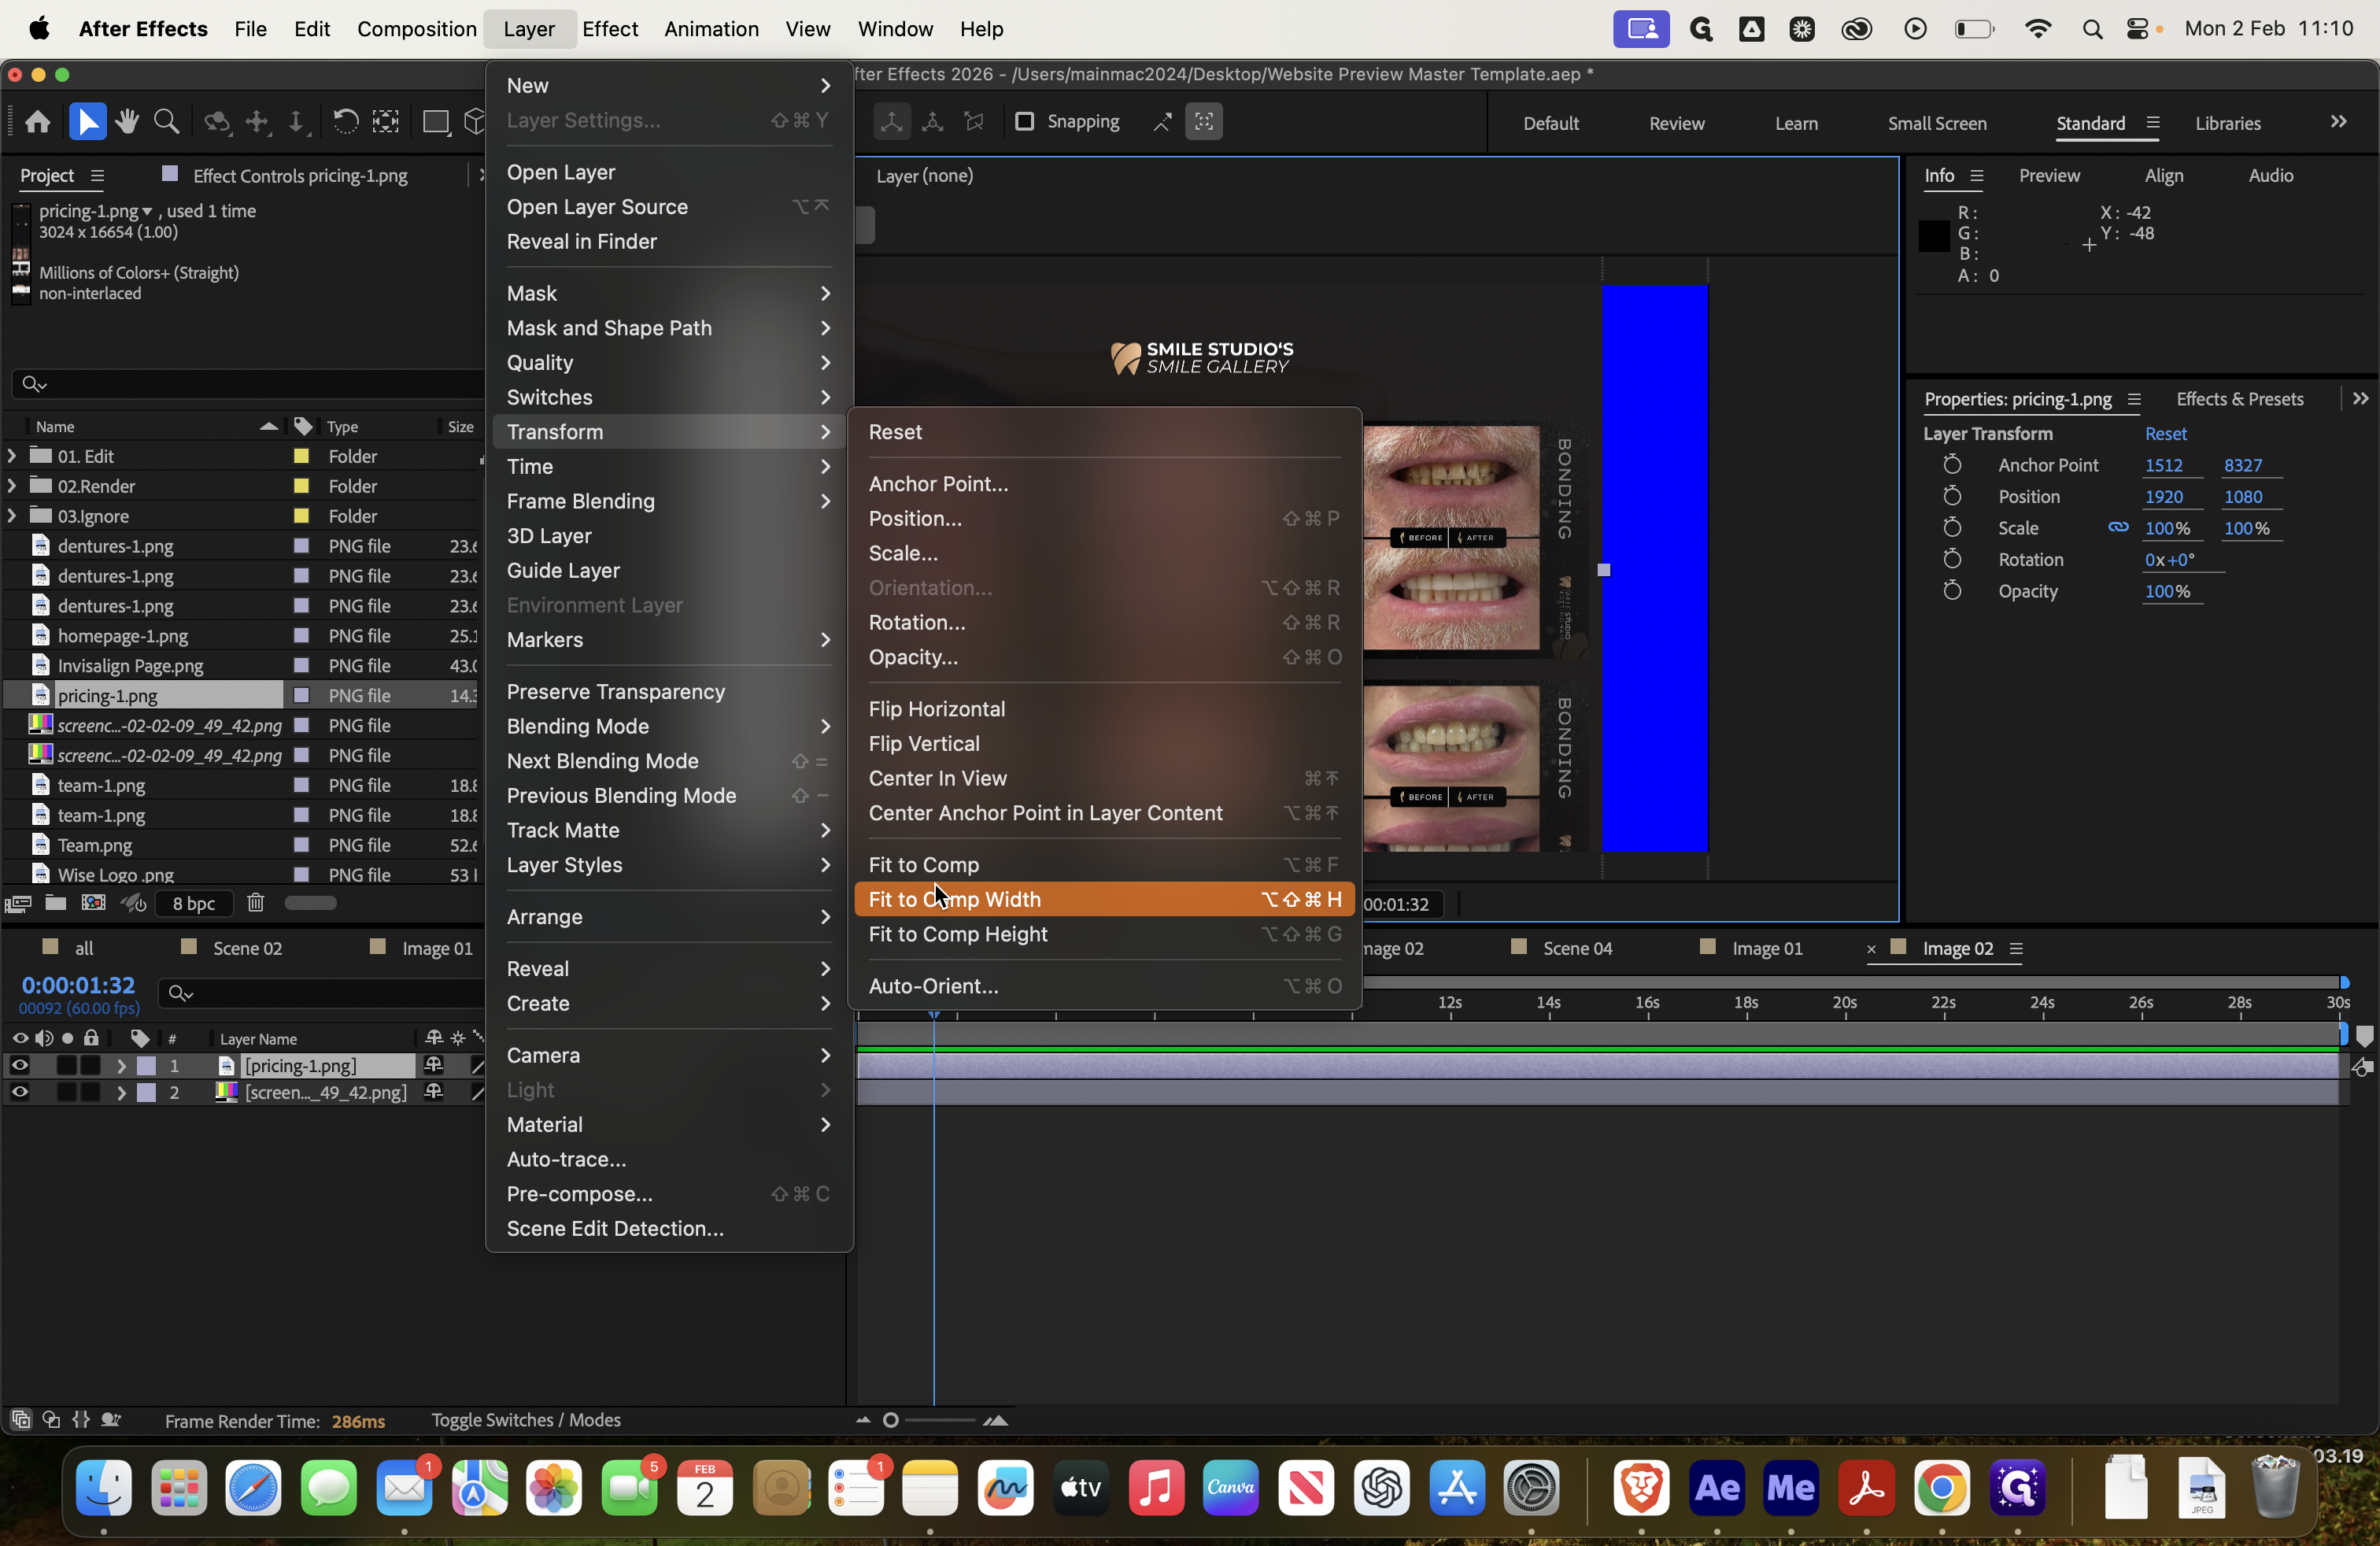Select the Zoom magnifier tool

click(167, 122)
